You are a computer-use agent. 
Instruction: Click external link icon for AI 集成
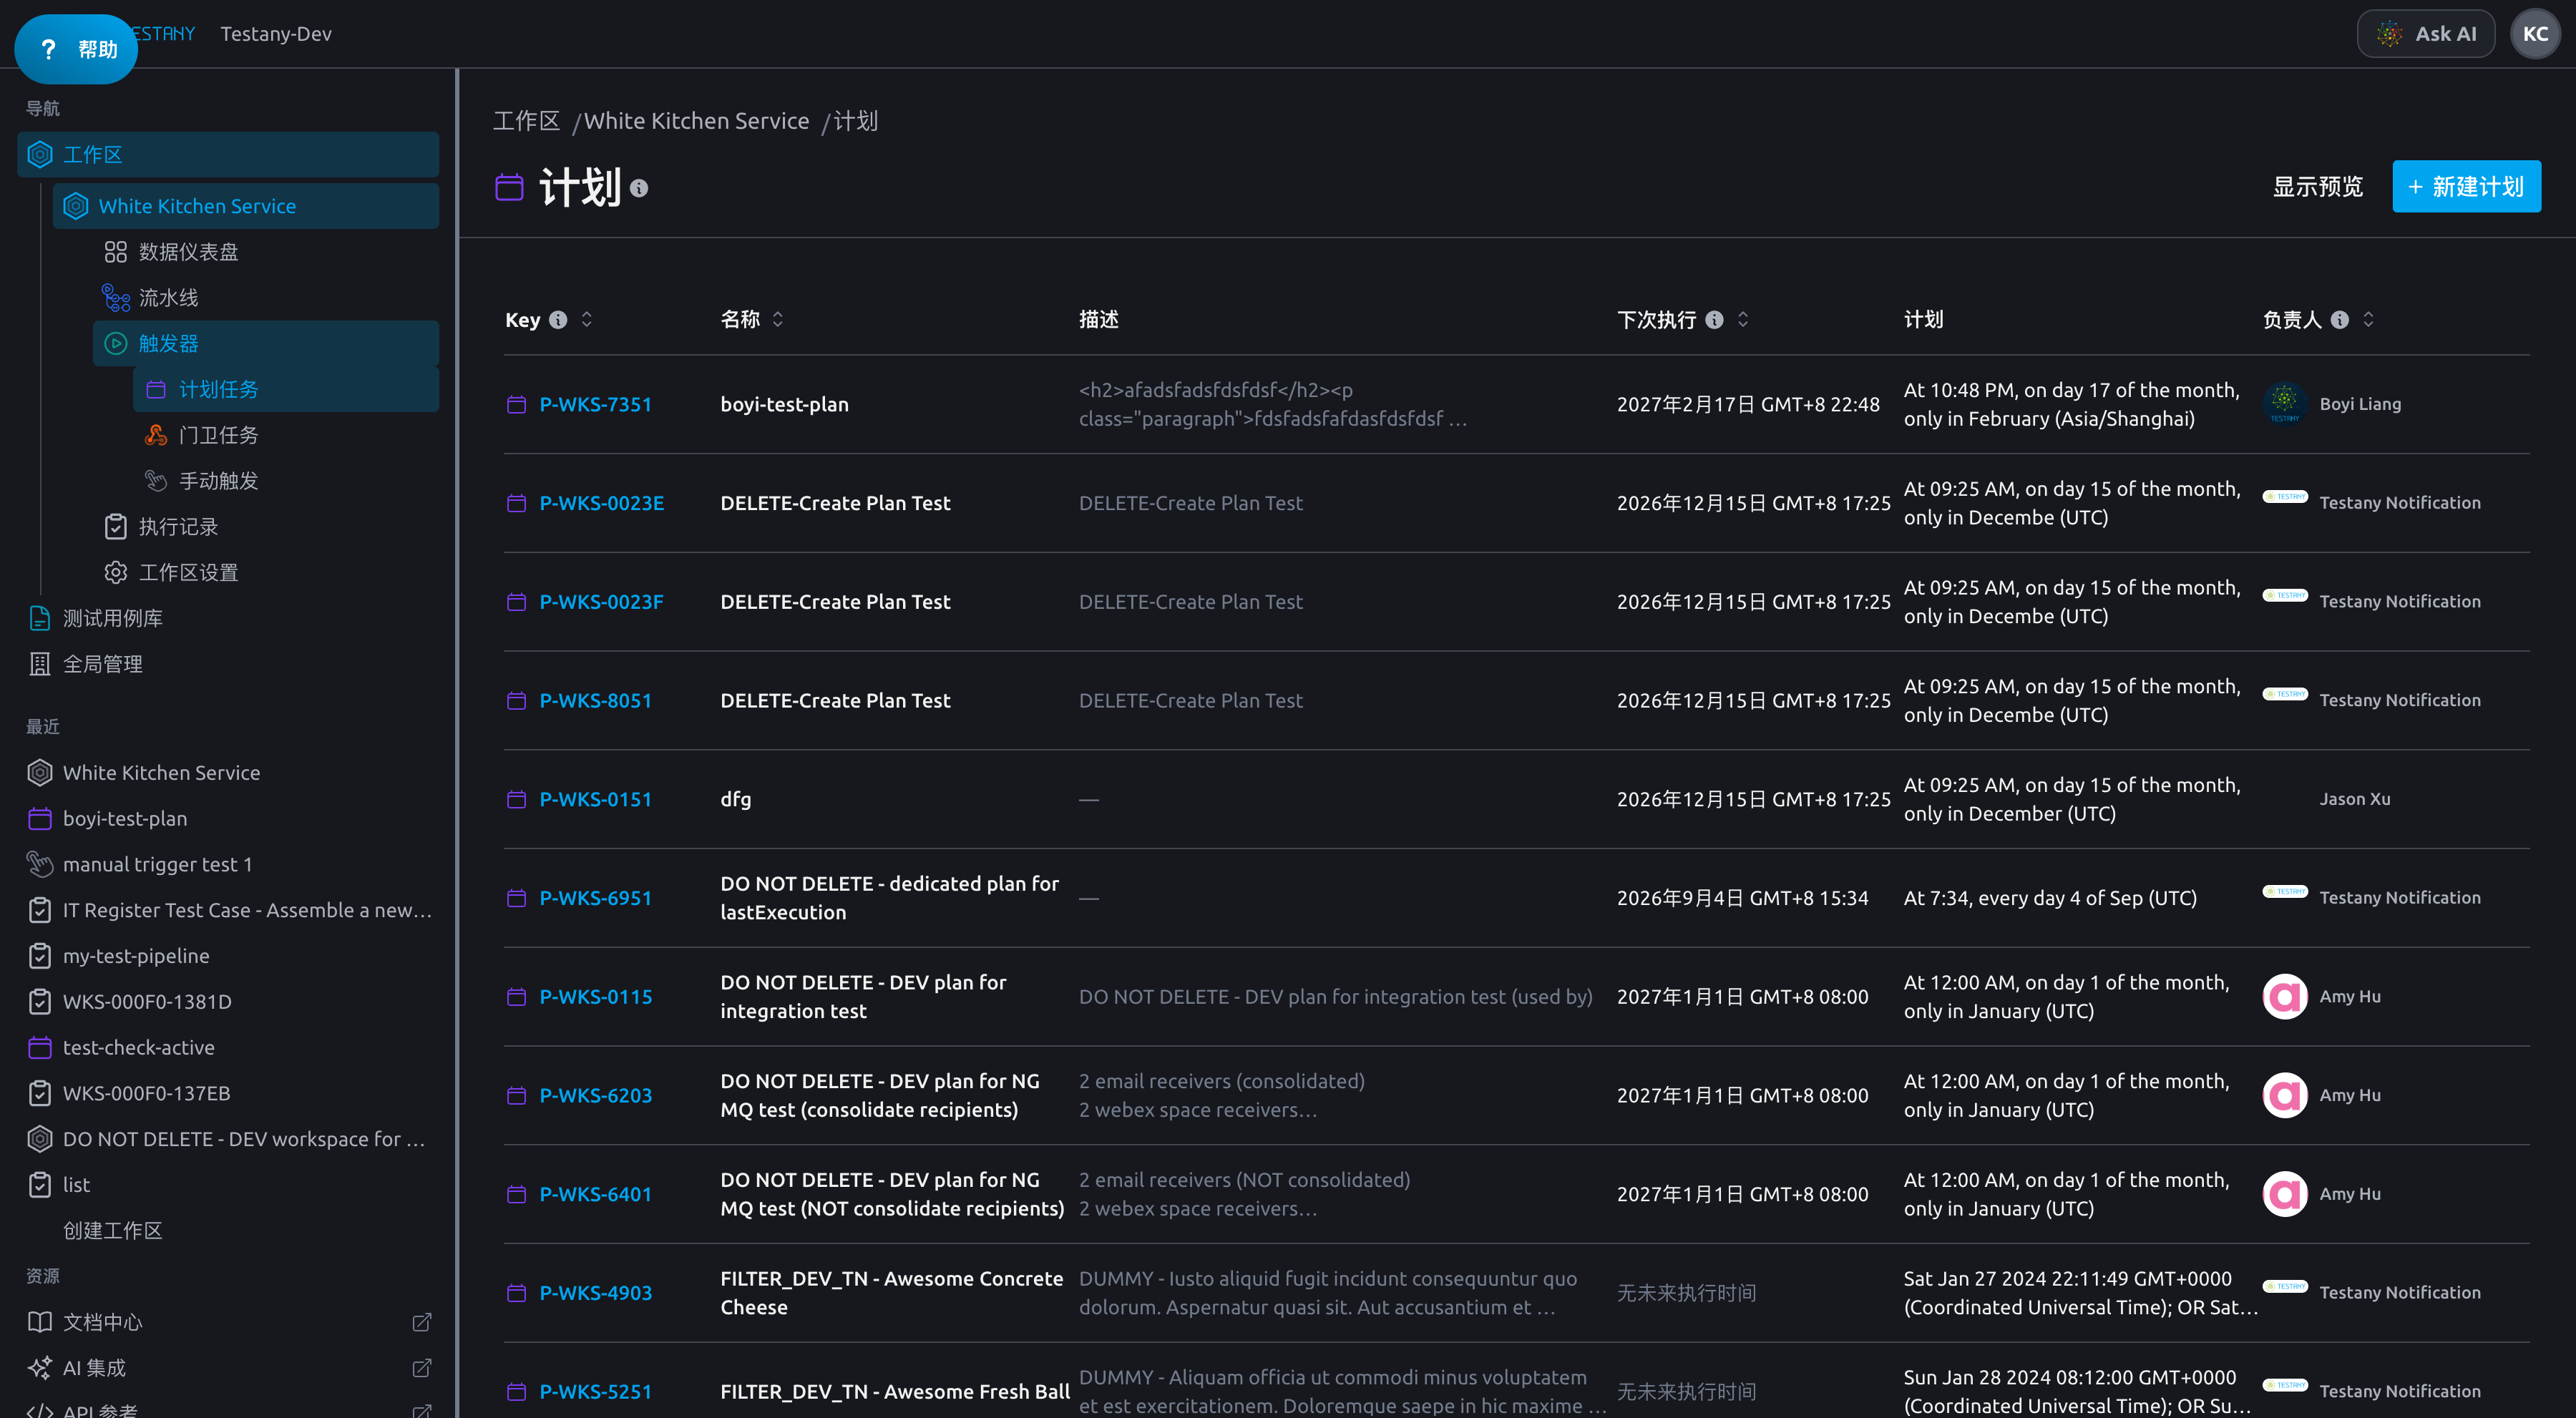(x=422, y=1368)
